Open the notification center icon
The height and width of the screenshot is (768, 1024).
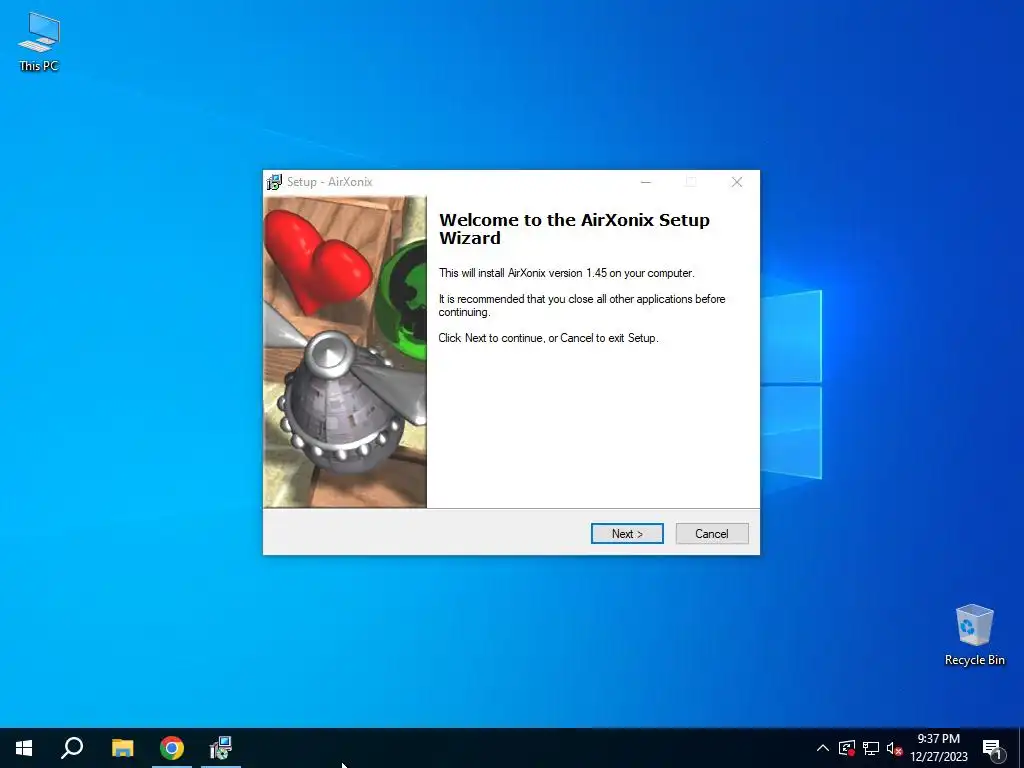[993, 748]
